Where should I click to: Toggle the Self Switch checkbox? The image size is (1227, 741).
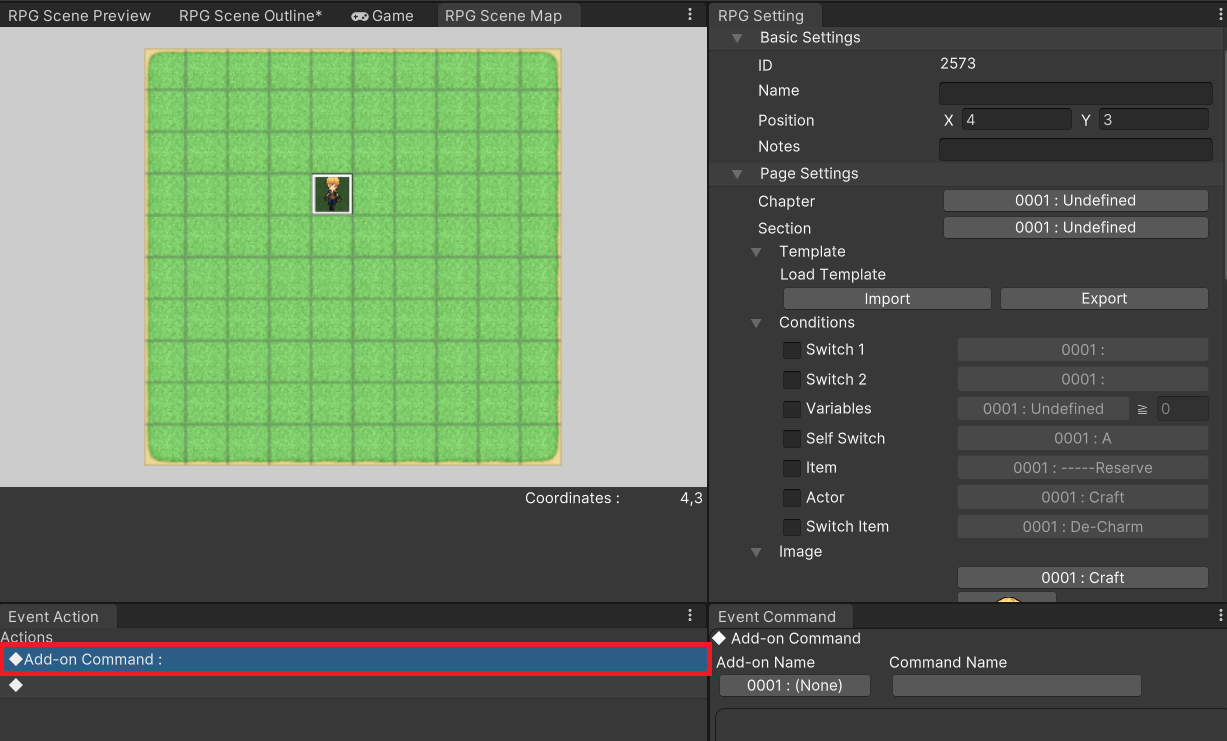(791, 438)
